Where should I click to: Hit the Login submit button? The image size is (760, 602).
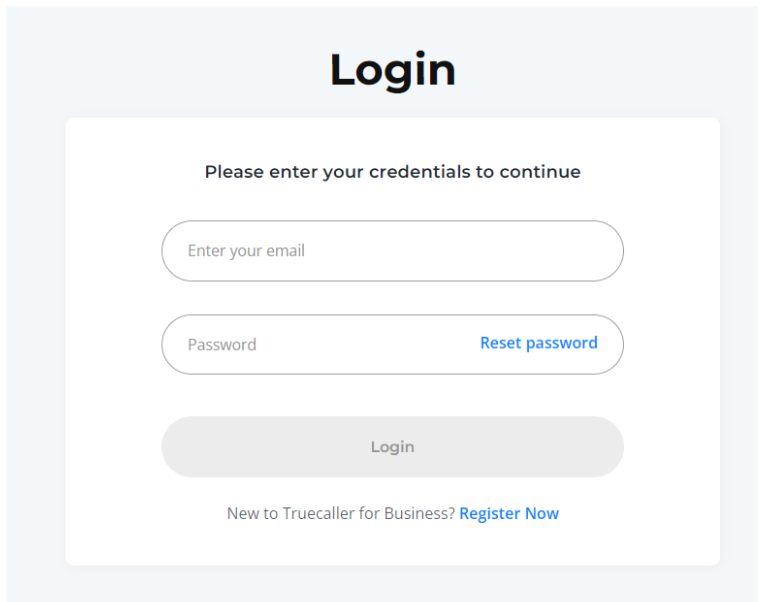[392, 447]
